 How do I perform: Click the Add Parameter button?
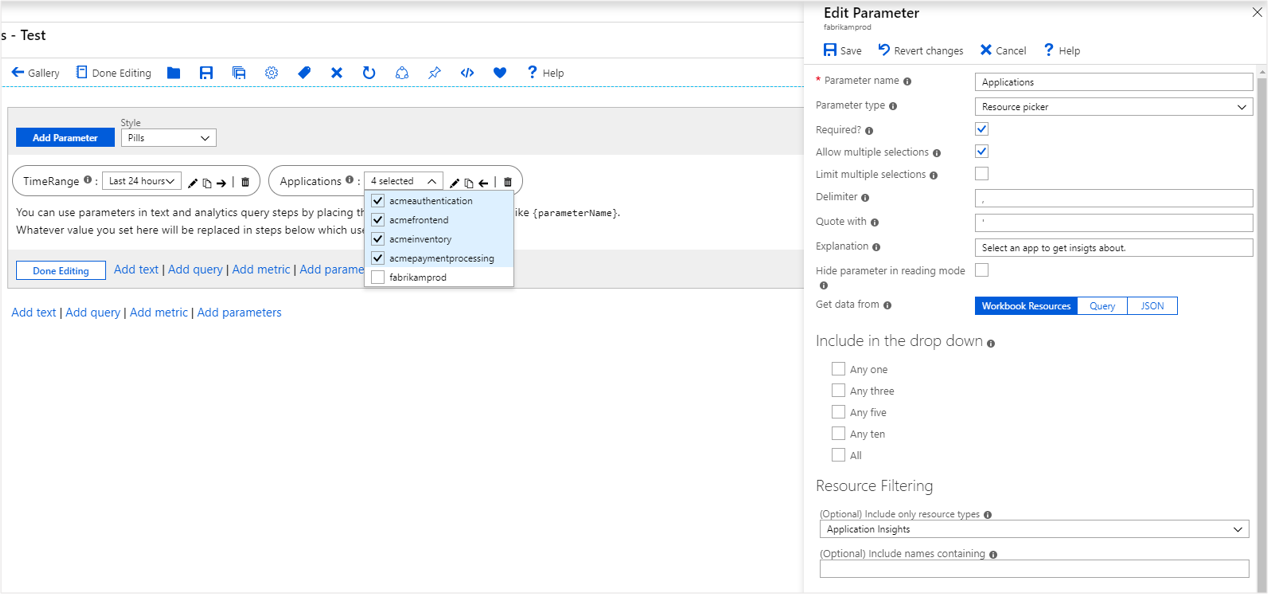[x=65, y=138]
